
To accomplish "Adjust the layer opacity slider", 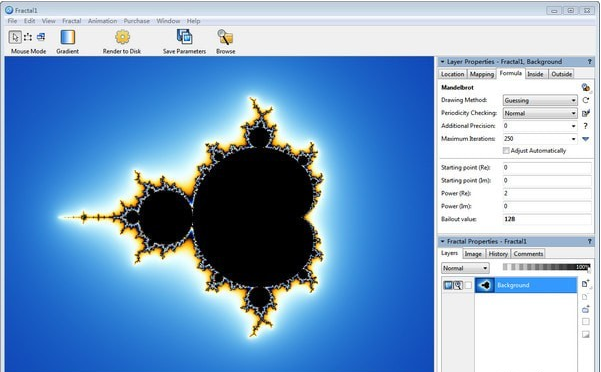I will 546,267.
